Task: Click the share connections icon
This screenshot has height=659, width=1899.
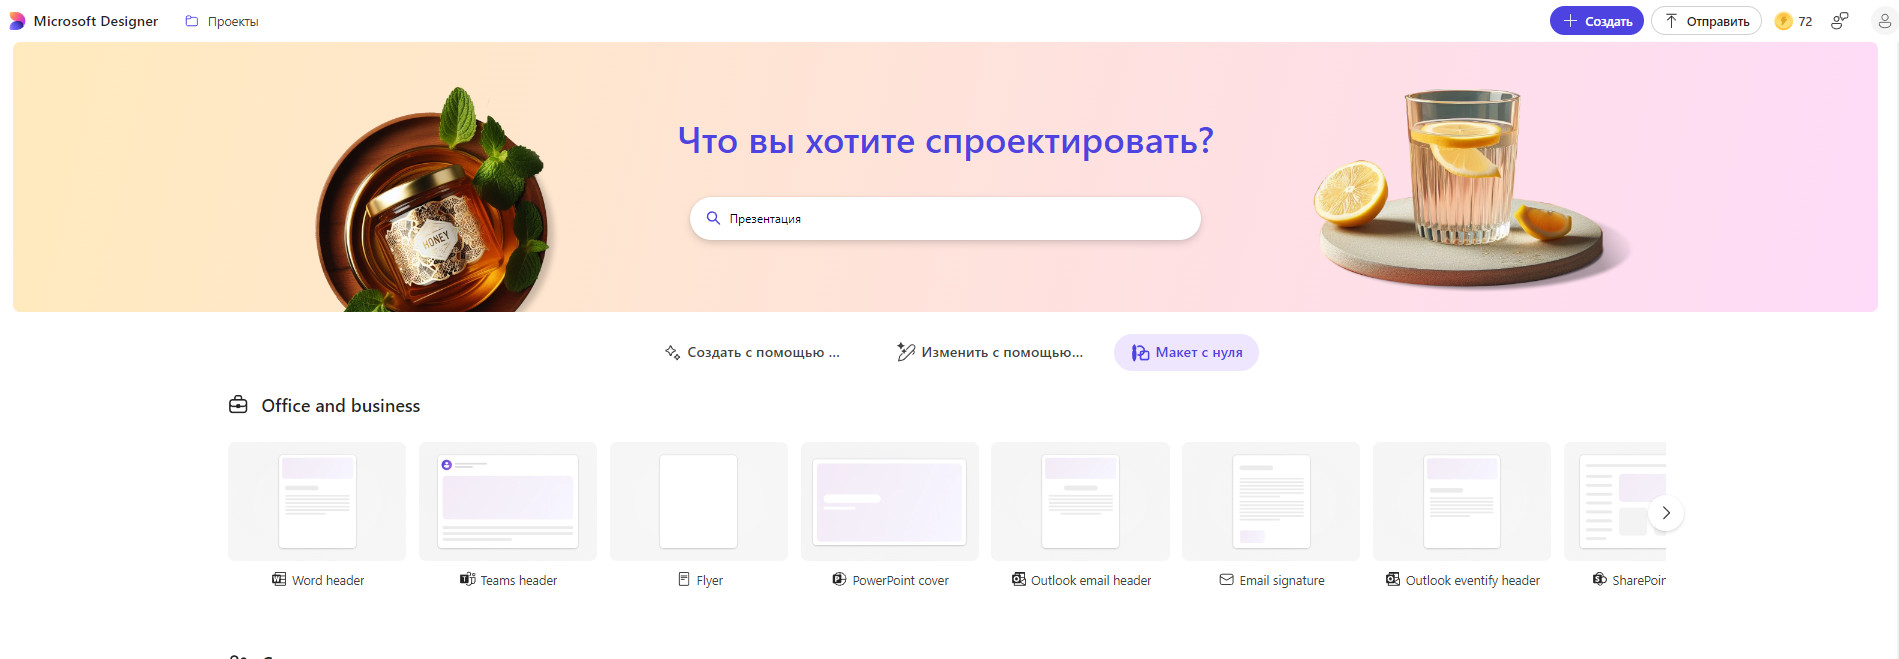Action: click(x=1839, y=21)
